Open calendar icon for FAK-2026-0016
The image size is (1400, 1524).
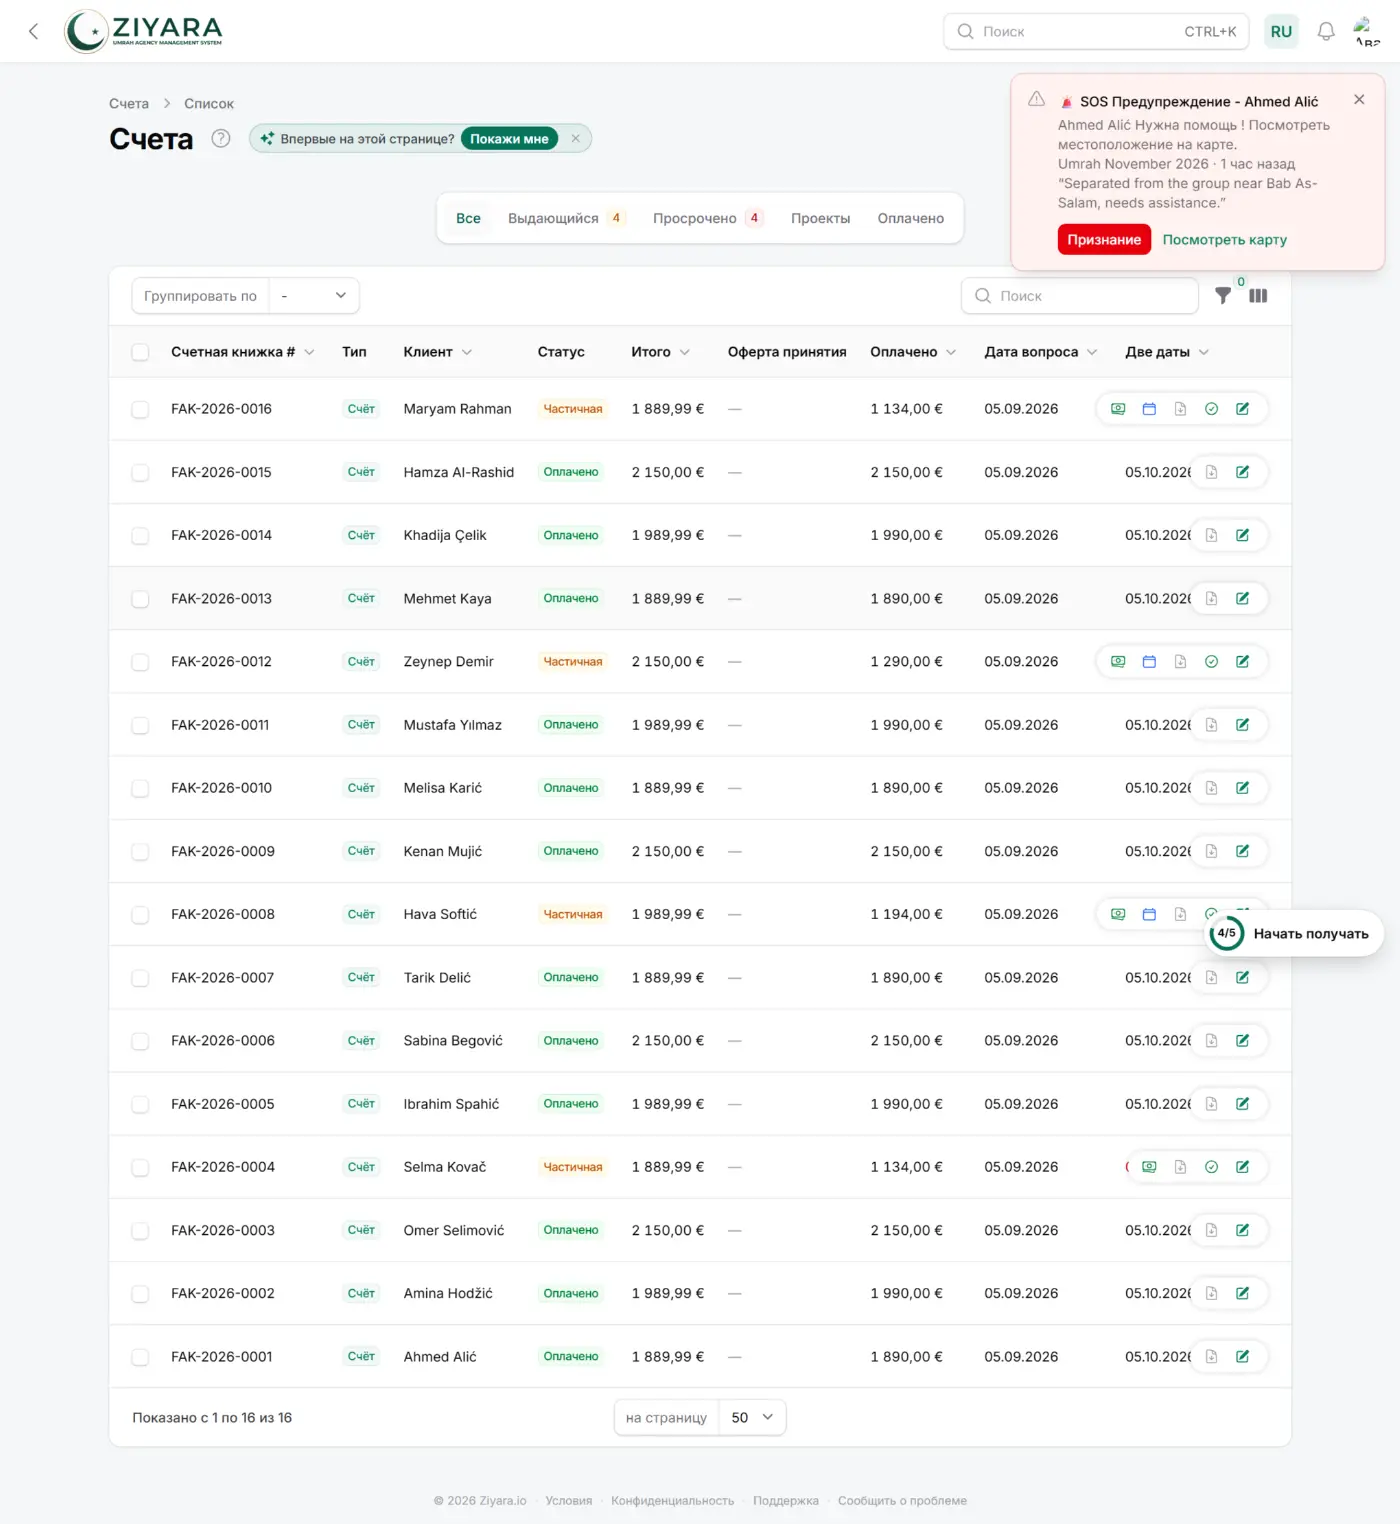pyautogui.click(x=1149, y=409)
